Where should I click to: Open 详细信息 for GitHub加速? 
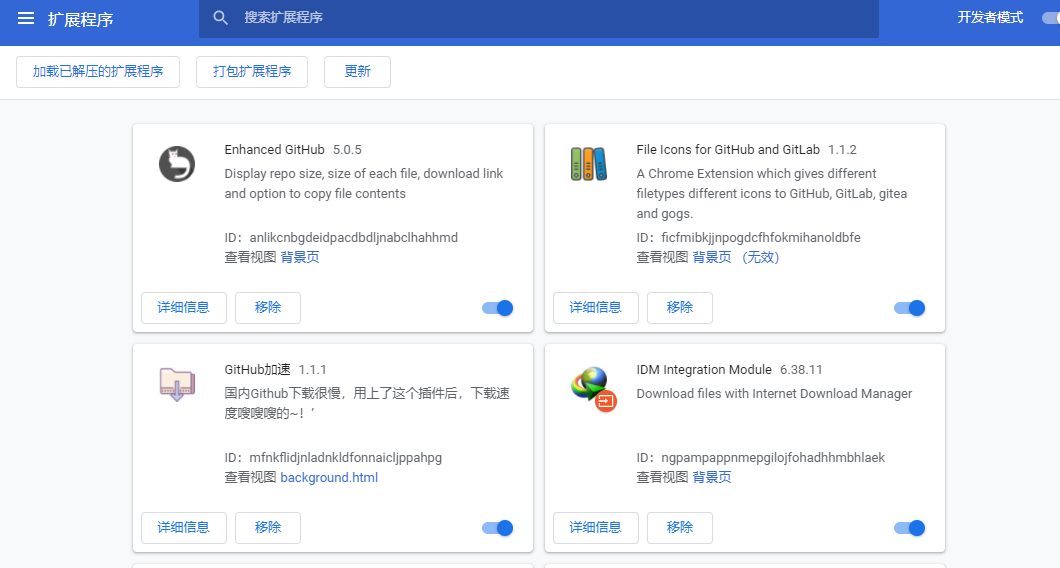(x=184, y=527)
